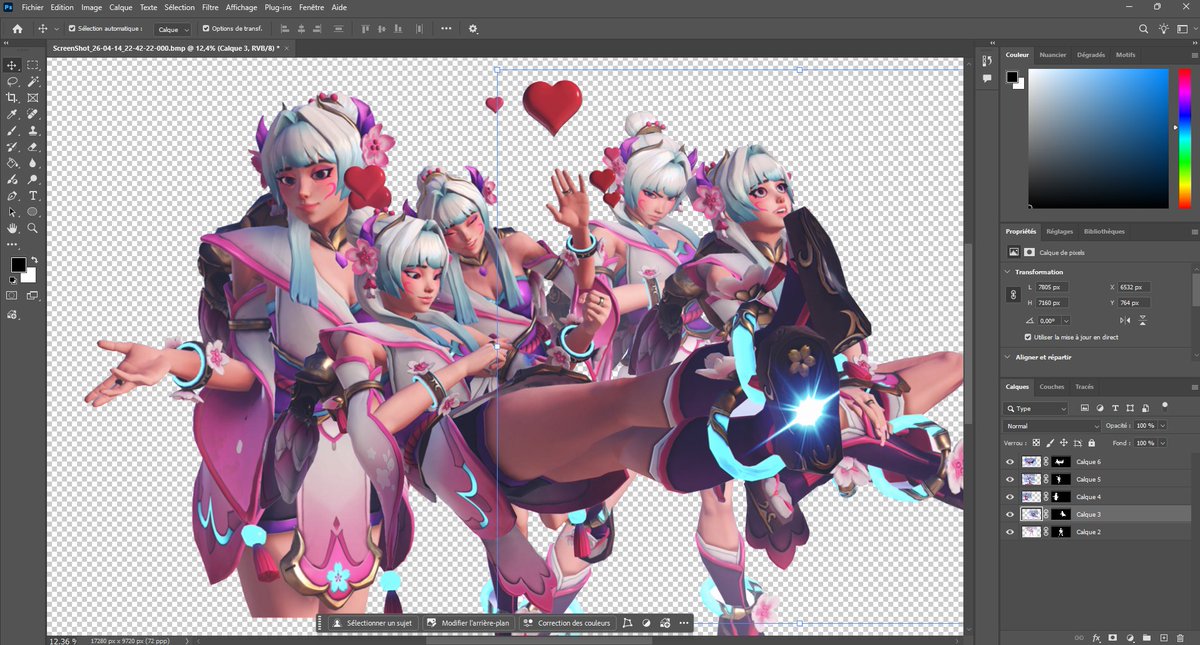Select the Crop tool
Screen dimensions: 1200x645
coord(12,98)
